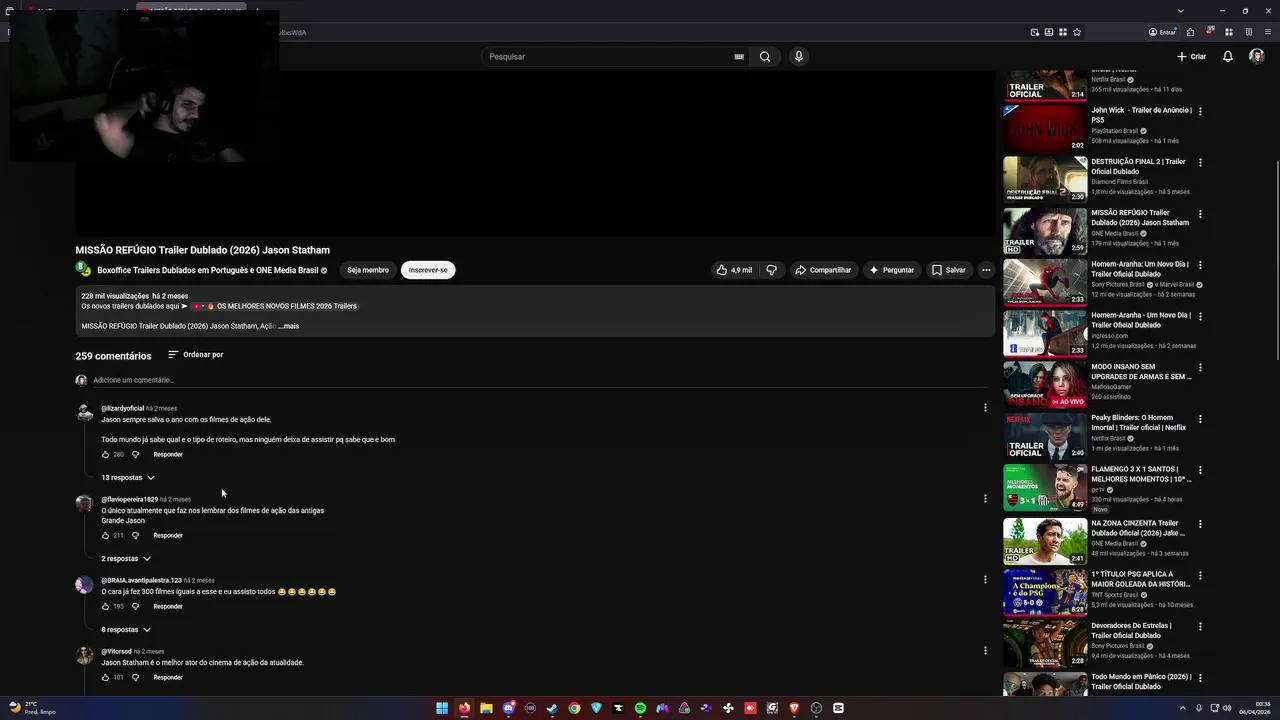Dislike the Vitorssd comment
The image size is (1280, 720).
[x=136, y=678]
